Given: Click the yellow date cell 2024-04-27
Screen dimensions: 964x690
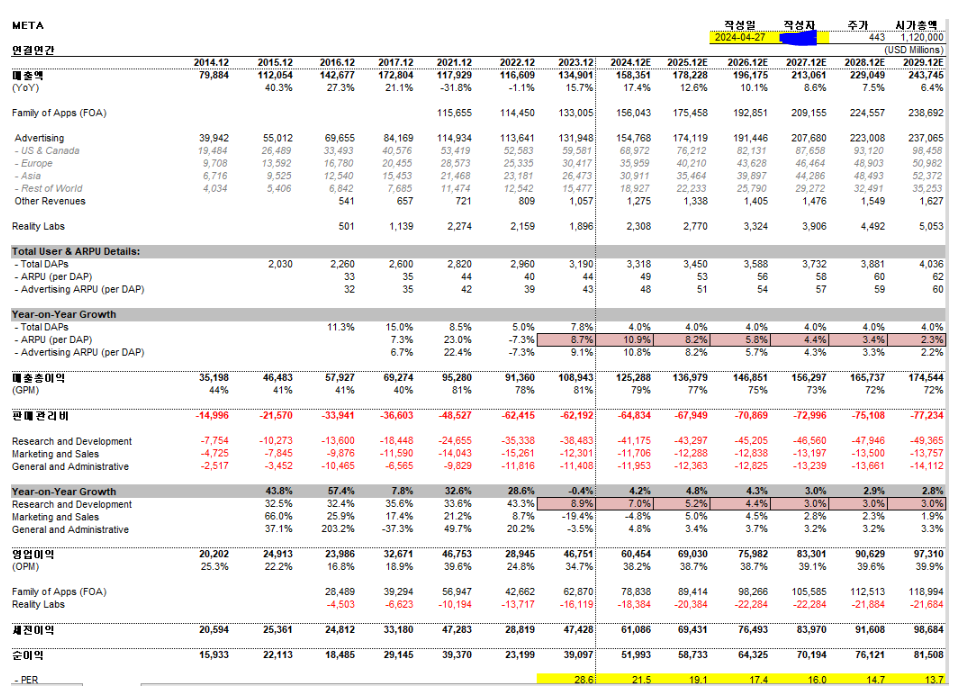Looking at the screenshot, I should click(x=740, y=38).
